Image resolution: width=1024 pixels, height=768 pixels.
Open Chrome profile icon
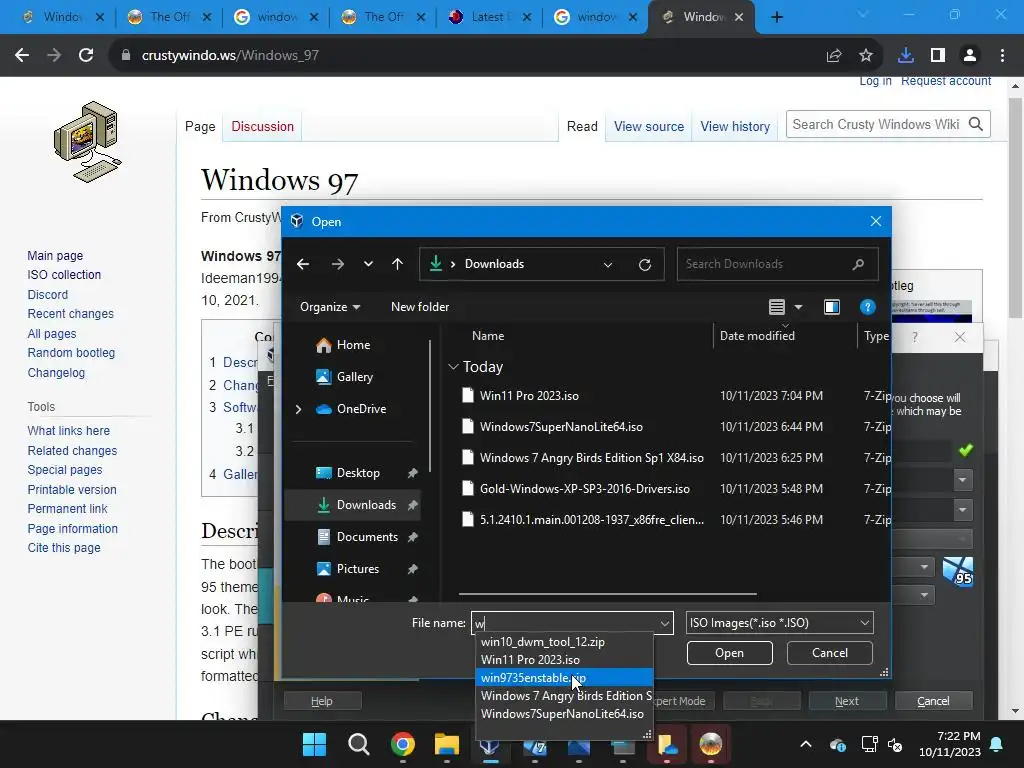point(970,56)
